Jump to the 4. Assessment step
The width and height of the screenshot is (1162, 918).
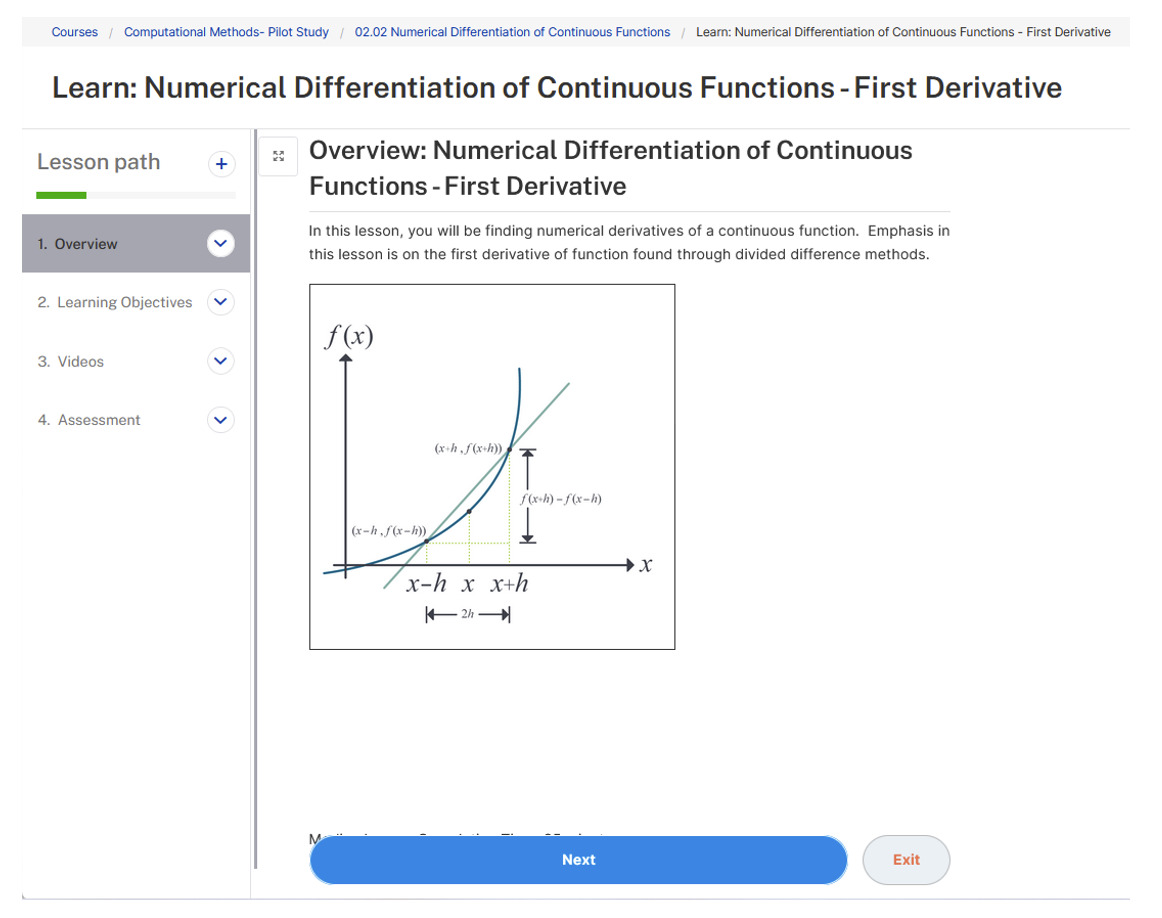(89, 420)
